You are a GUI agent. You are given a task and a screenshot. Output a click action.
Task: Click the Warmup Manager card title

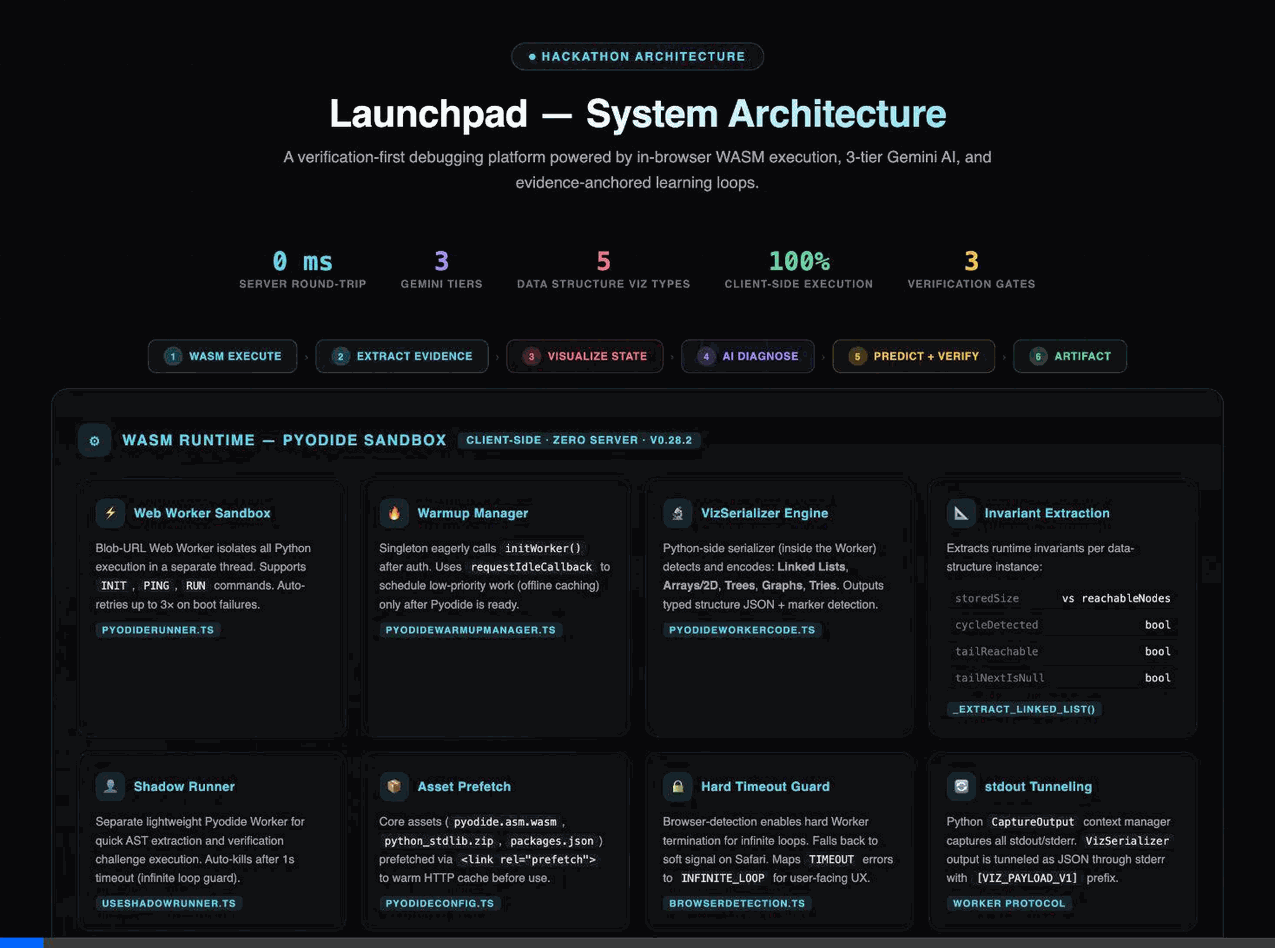tap(473, 513)
